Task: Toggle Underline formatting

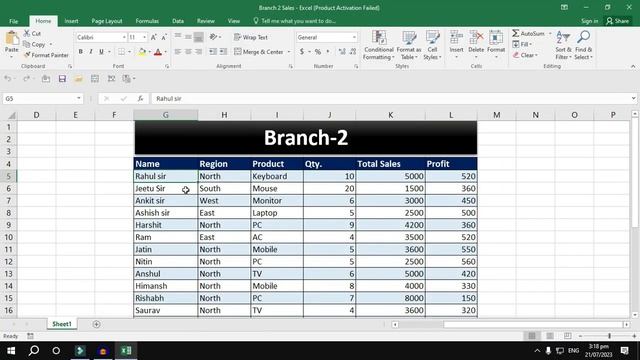Action: pos(101,52)
